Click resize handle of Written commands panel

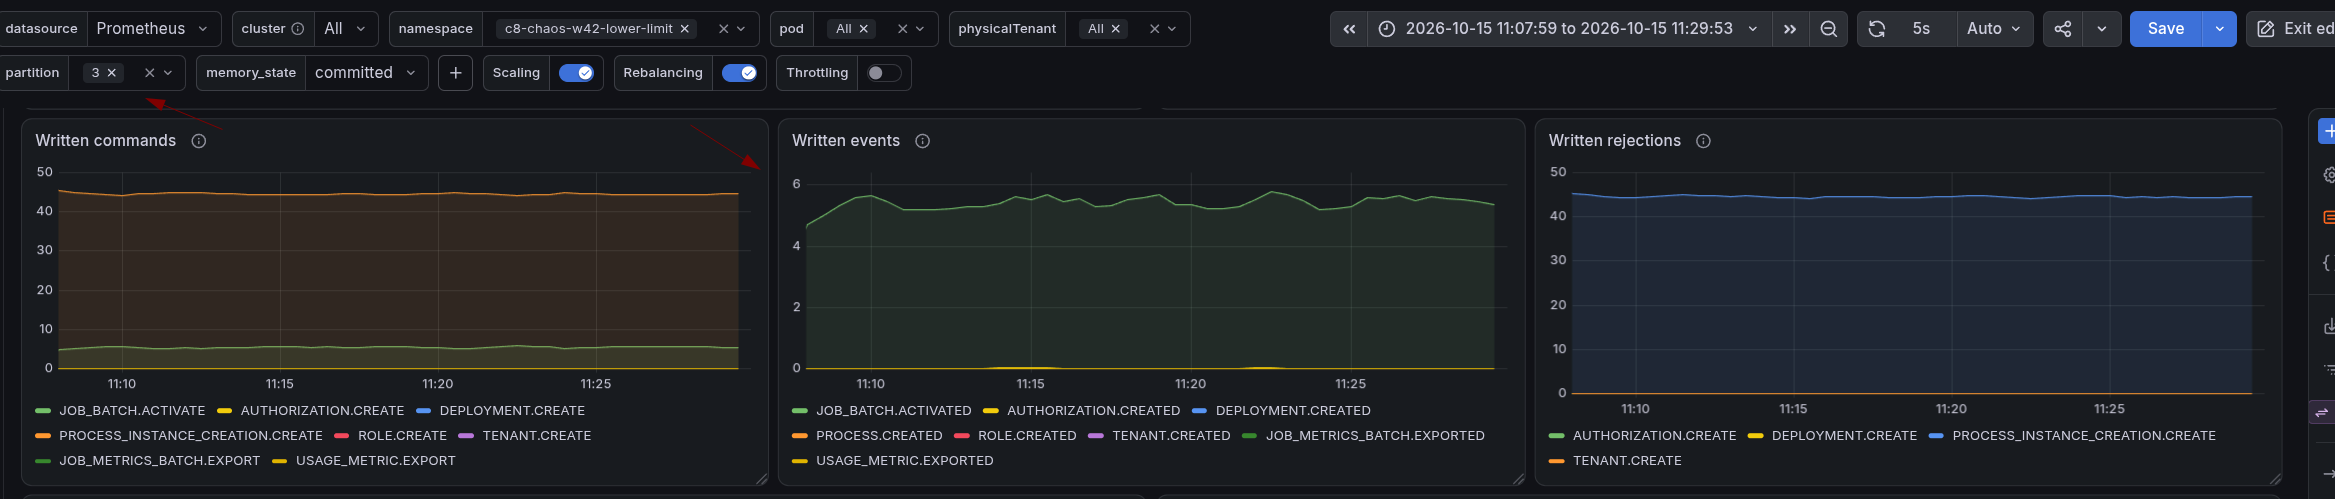click(x=762, y=479)
